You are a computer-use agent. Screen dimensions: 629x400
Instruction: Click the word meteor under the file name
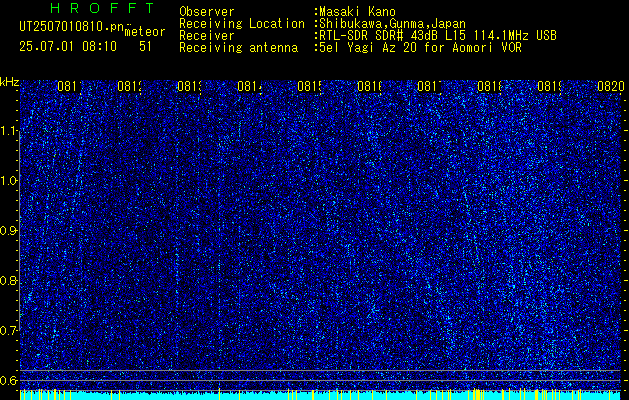pos(145,32)
